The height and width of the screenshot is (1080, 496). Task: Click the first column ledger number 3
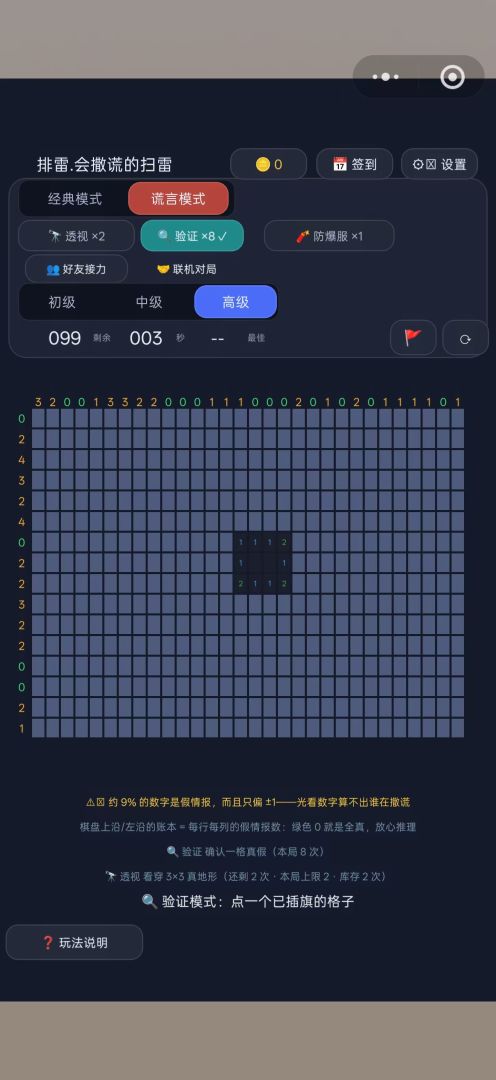(x=38, y=402)
